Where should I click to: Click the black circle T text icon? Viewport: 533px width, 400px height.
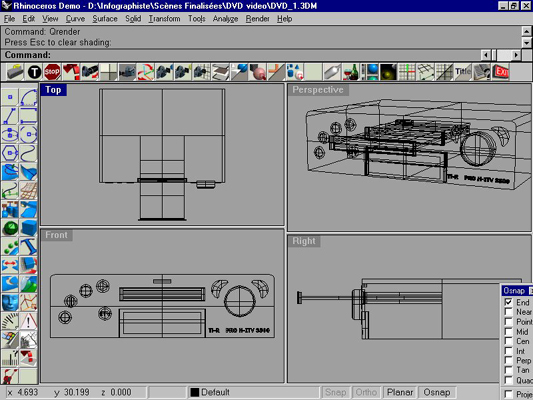pyautogui.click(x=34, y=72)
